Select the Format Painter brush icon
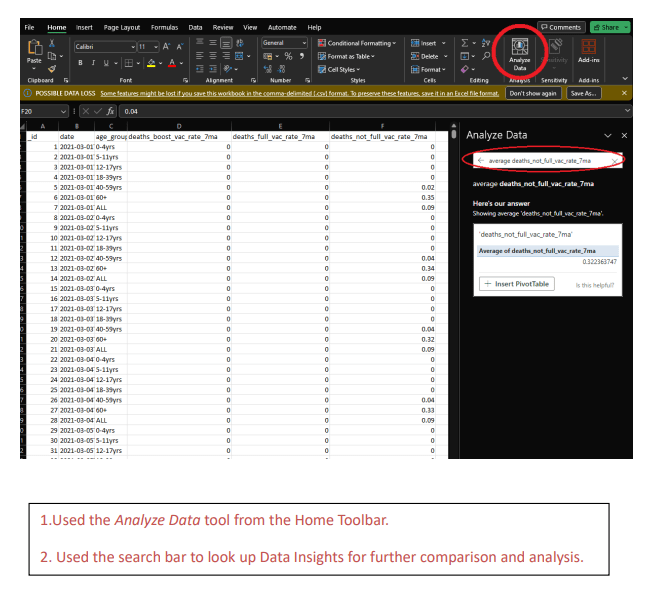 click(x=52, y=69)
